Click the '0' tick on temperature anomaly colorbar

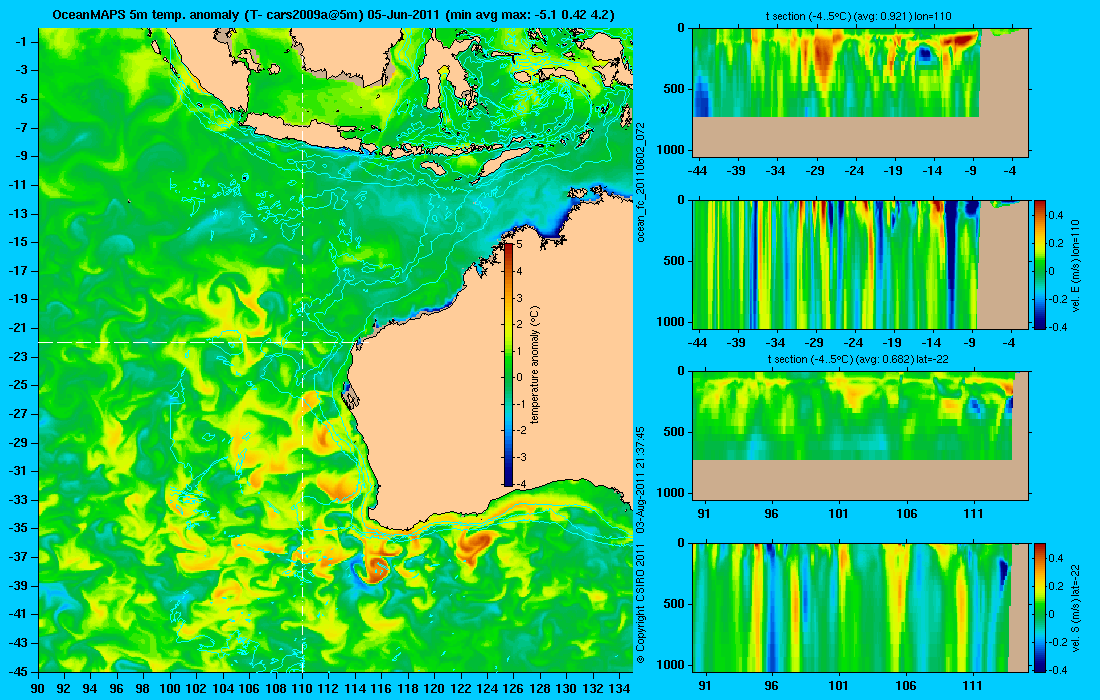520,377
